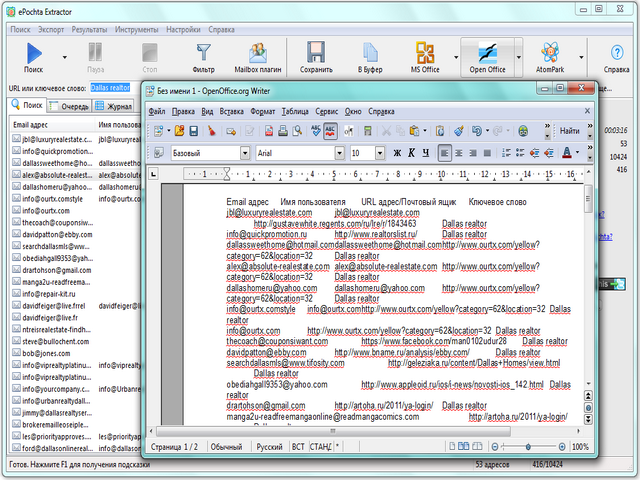Viewport: 640px width, 480px height.
Task: Click the font color A icon
Action: pyautogui.click(x=567, y=153)
